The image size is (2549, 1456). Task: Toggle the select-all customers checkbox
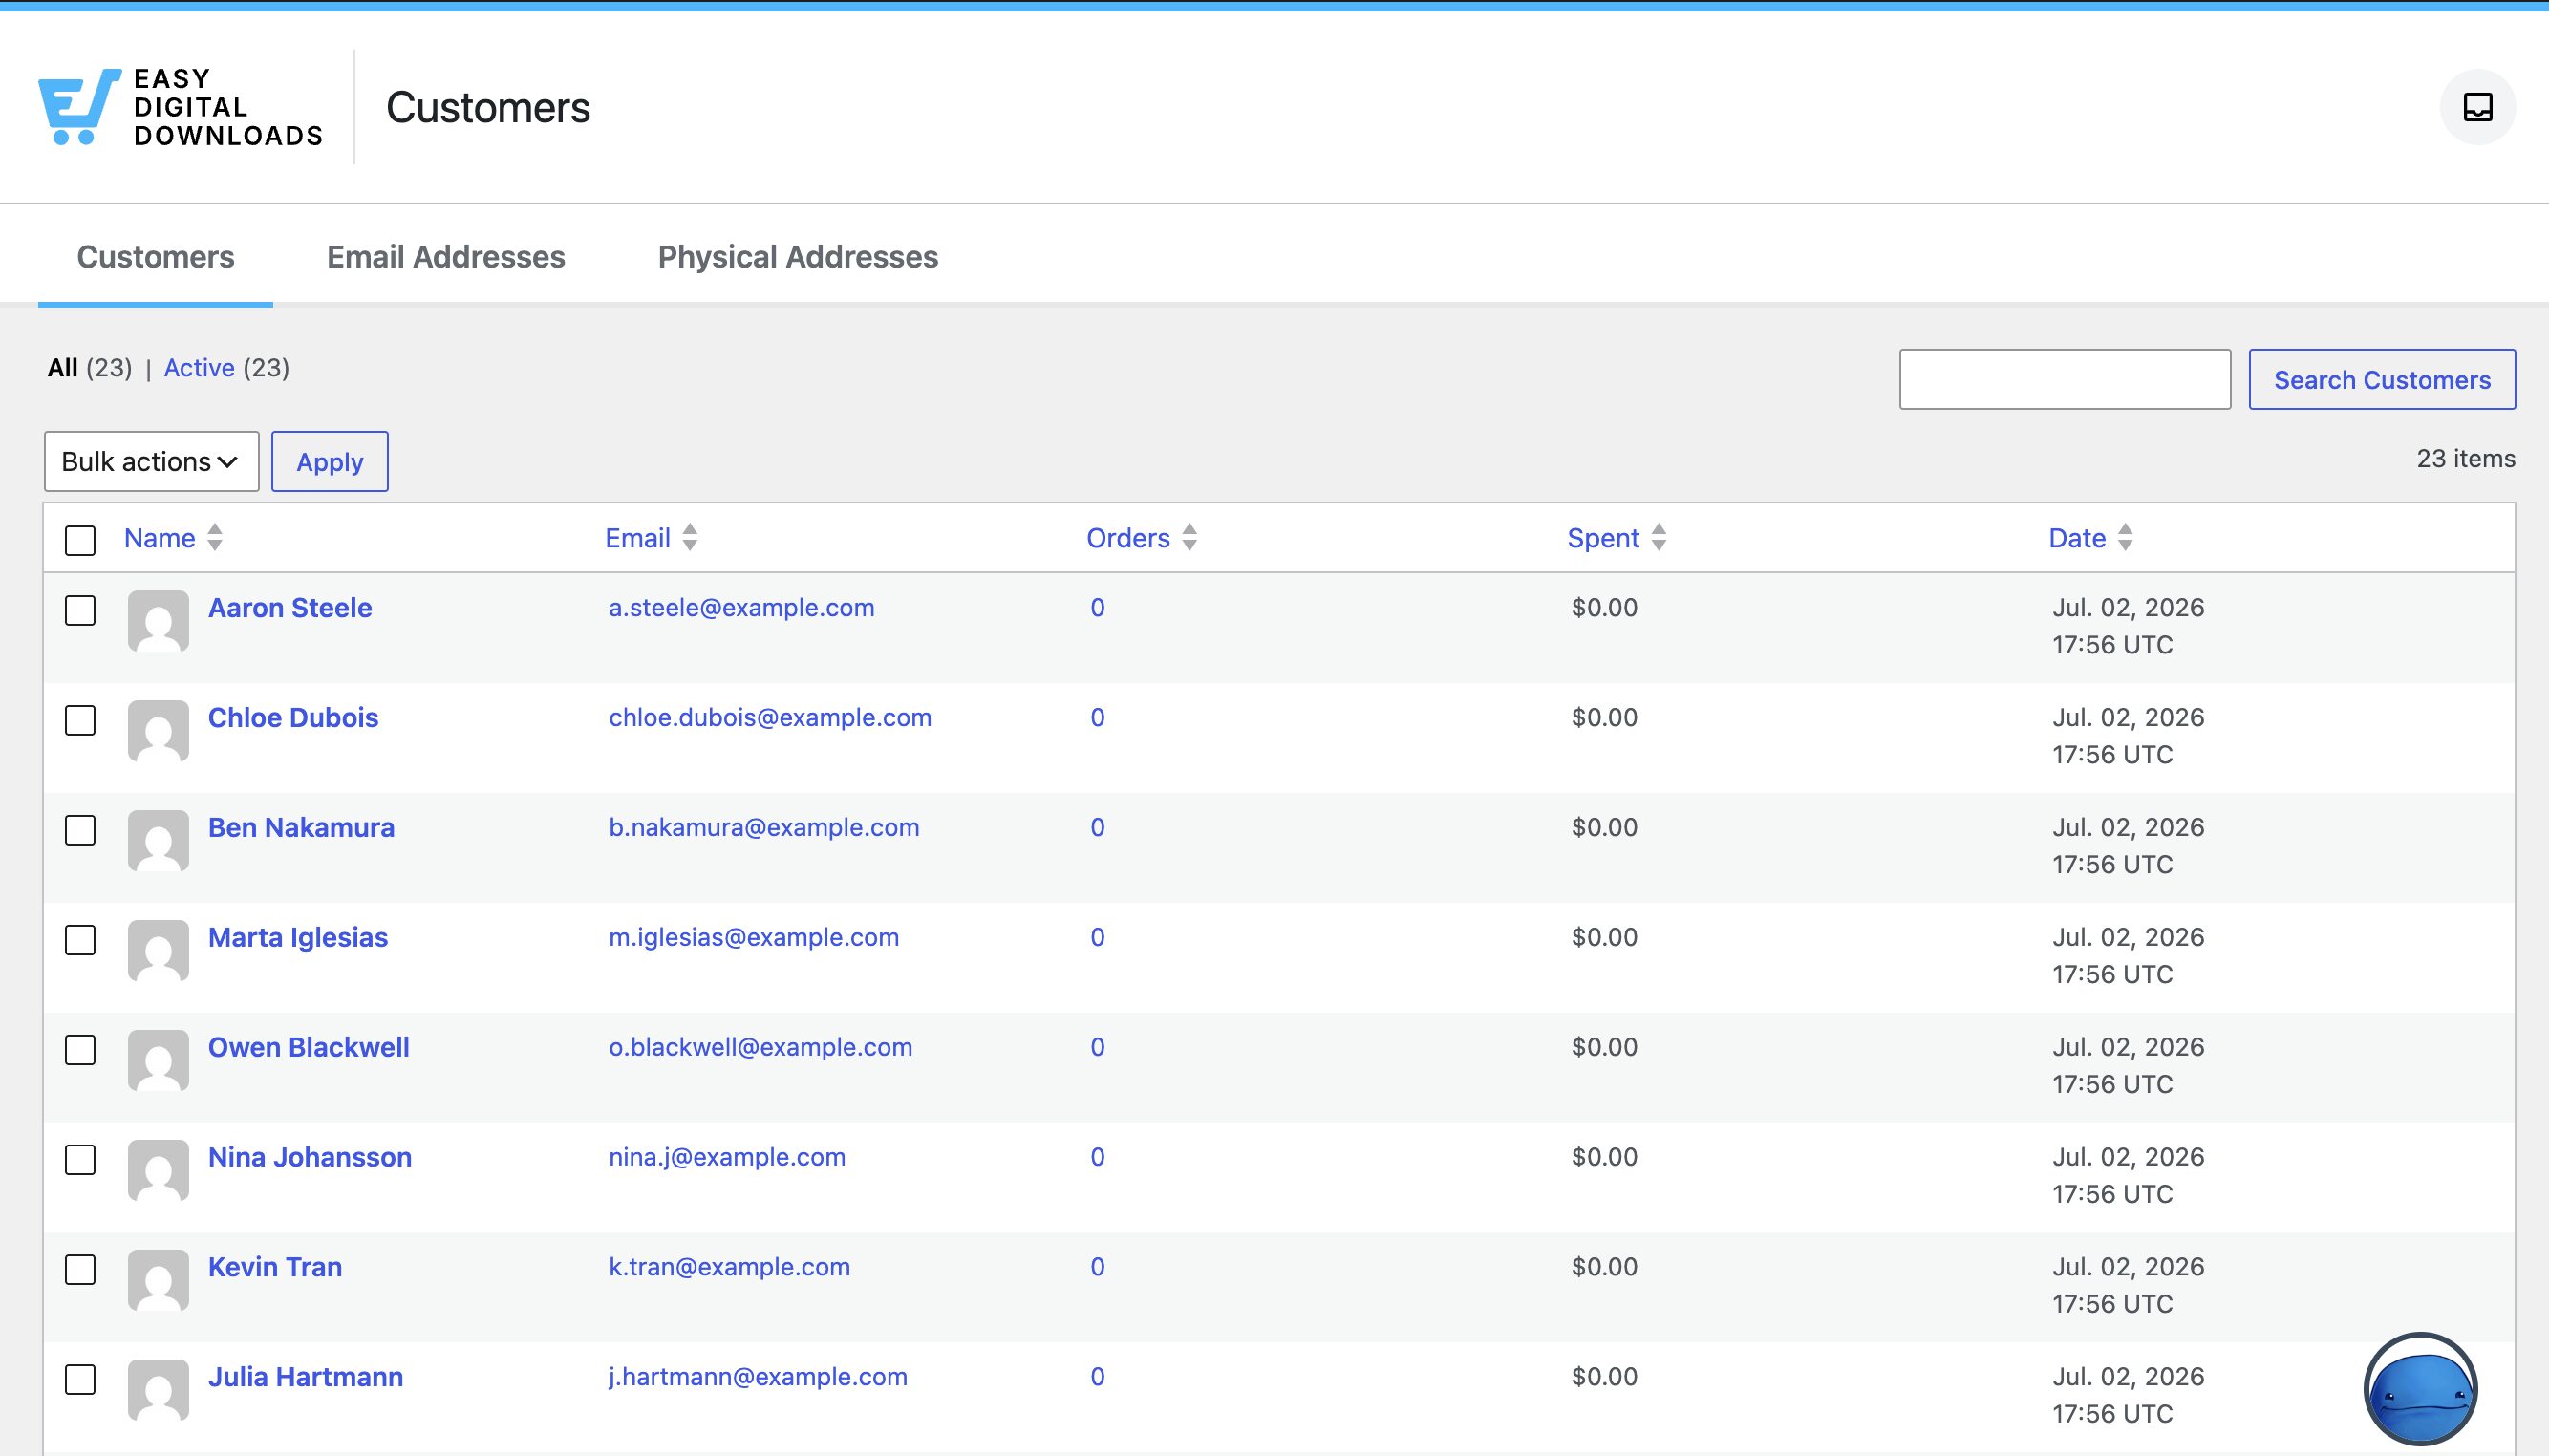pyautogui.click(x=80, y=540)
